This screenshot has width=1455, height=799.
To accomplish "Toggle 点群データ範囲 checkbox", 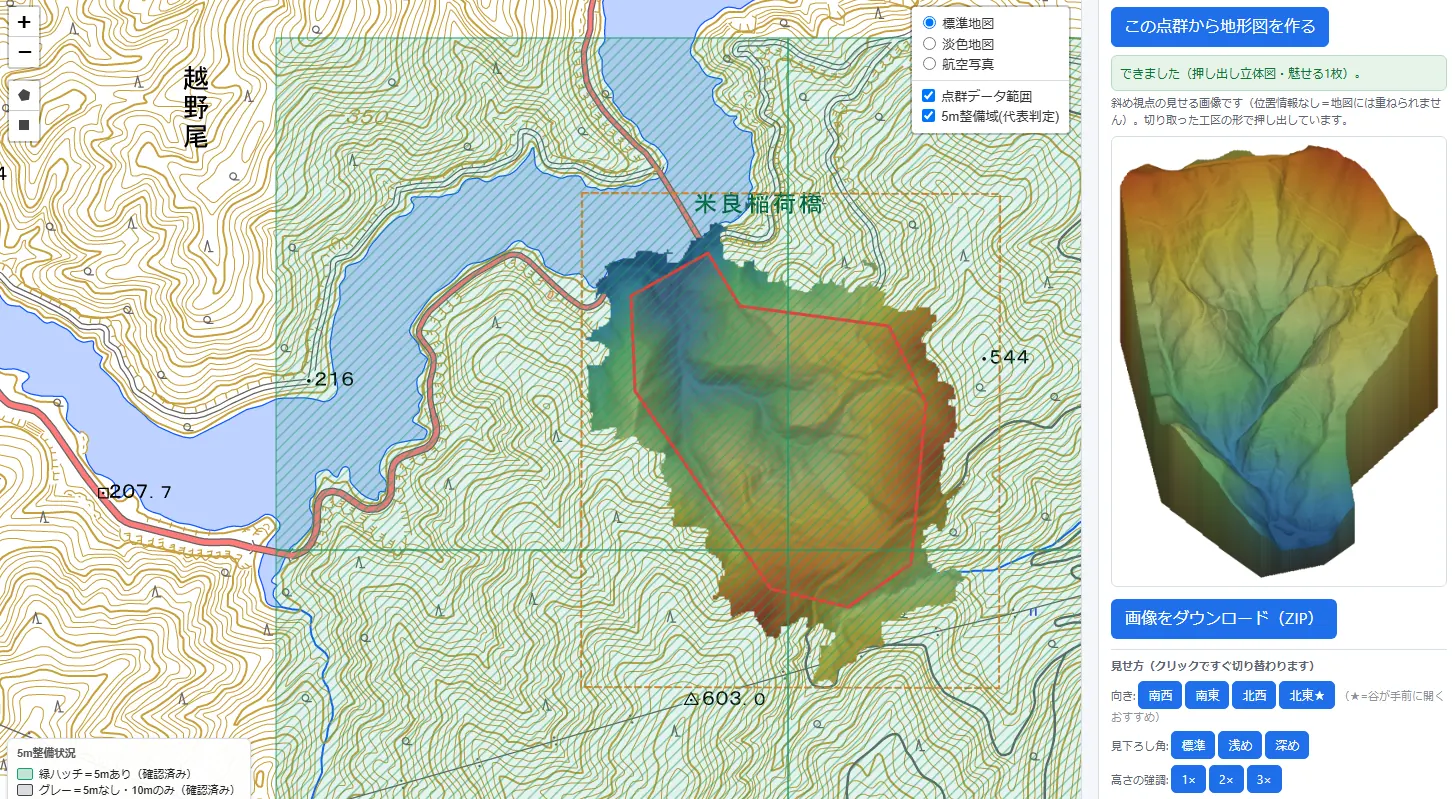I will pos(929,96).
